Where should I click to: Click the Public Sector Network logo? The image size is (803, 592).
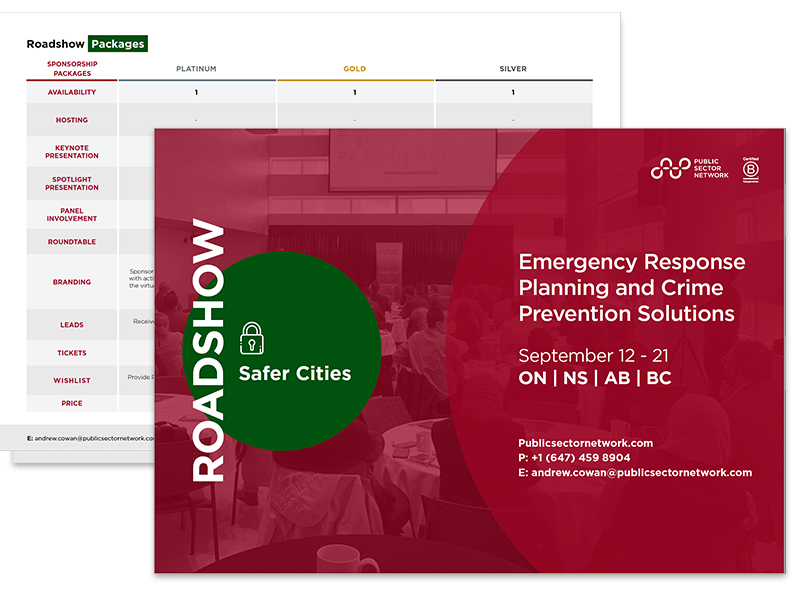click(690, 169)
